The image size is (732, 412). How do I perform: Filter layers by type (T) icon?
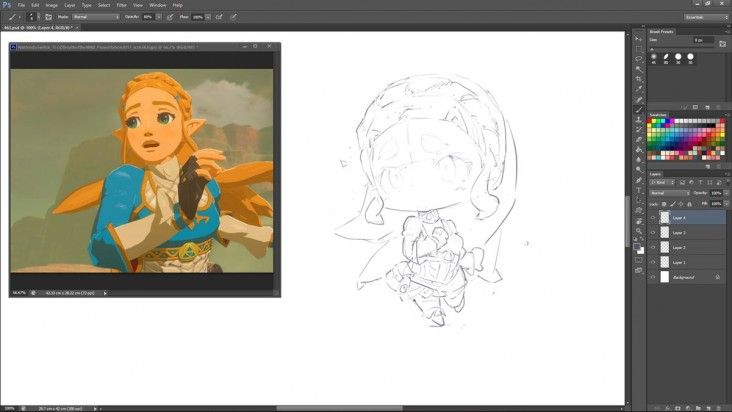pos(700,182)
